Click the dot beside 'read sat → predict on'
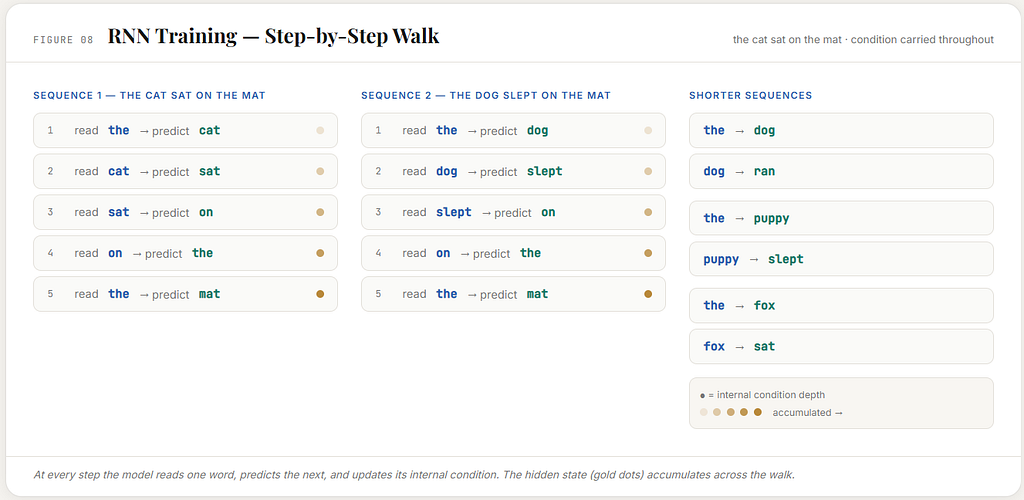 coord(320,212)
